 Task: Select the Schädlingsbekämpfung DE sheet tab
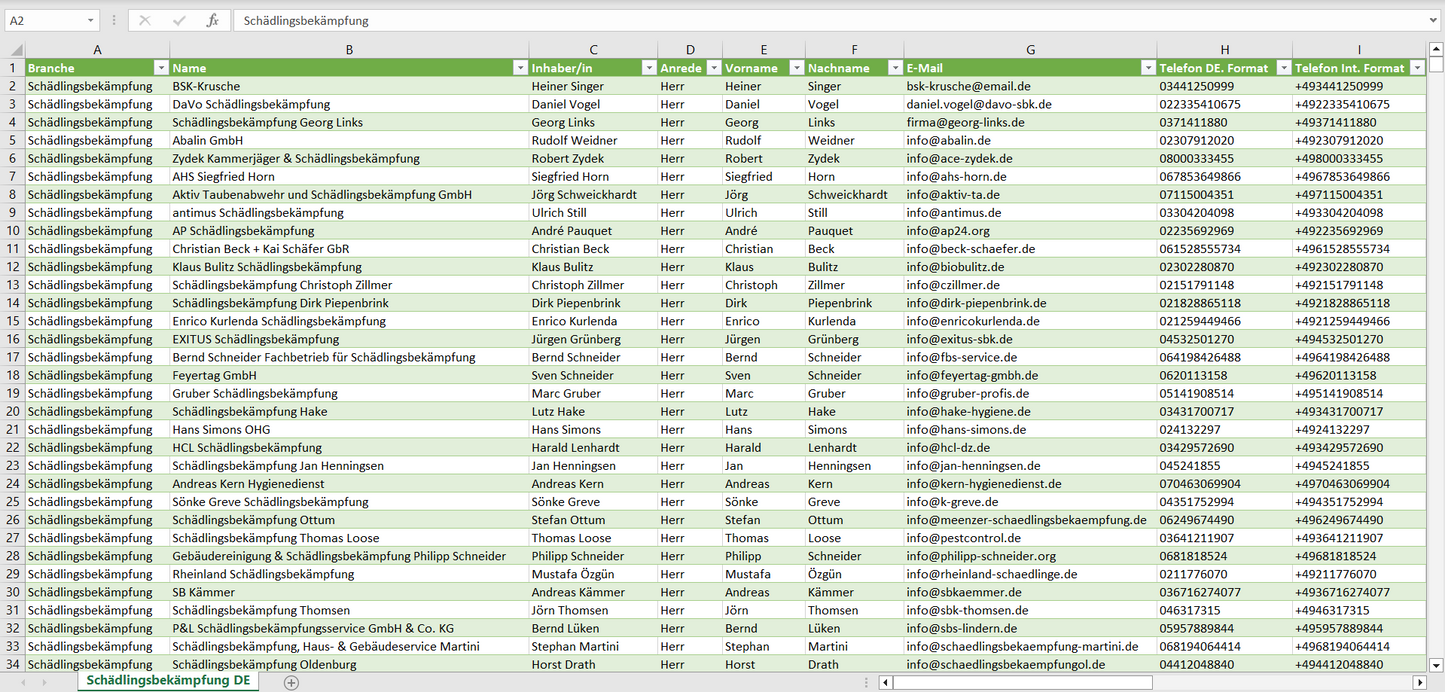point(168,681)
